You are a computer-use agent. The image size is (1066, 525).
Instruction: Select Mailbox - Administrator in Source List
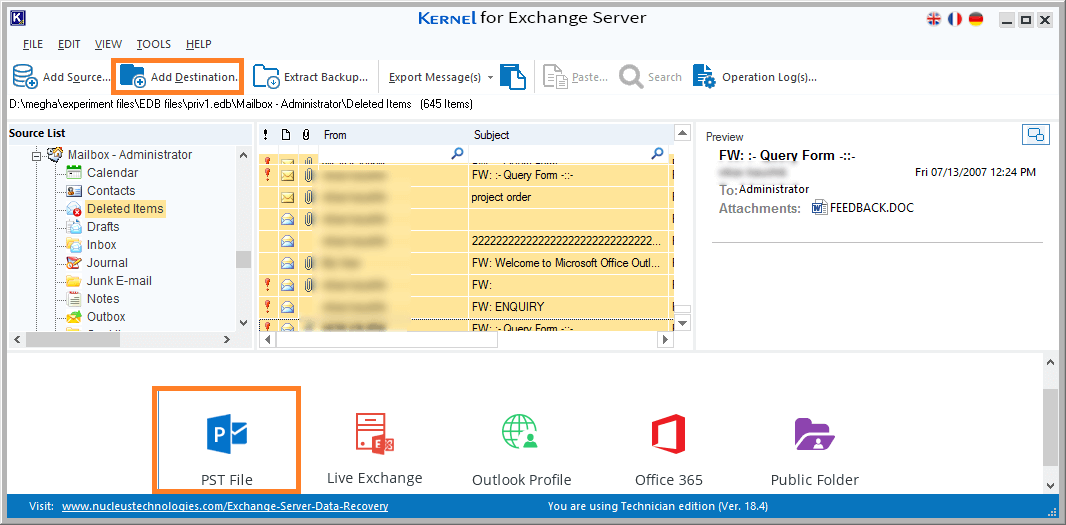[130, 155]
